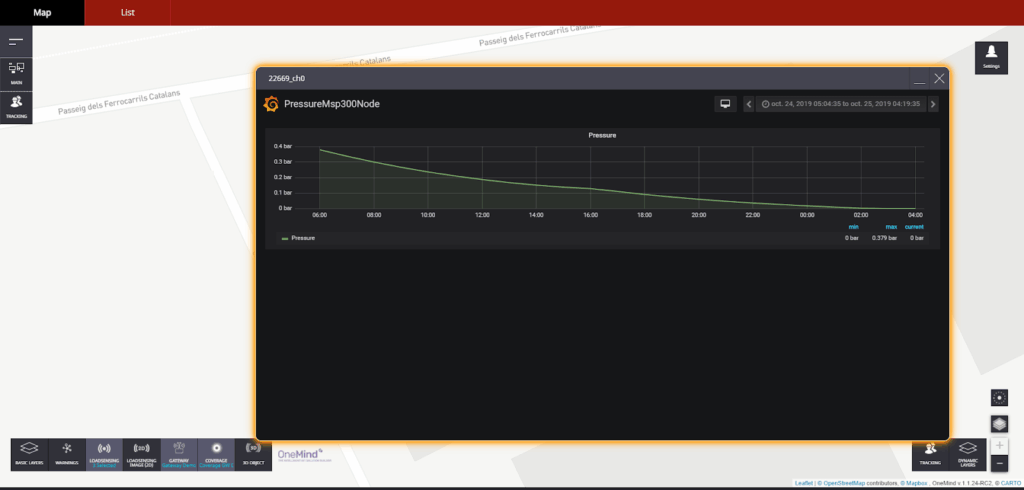This screenshot has height=490, width=1024.
Task: Shift time range back with left arrow
Action: pyautogui.click(x=749, y=104)
